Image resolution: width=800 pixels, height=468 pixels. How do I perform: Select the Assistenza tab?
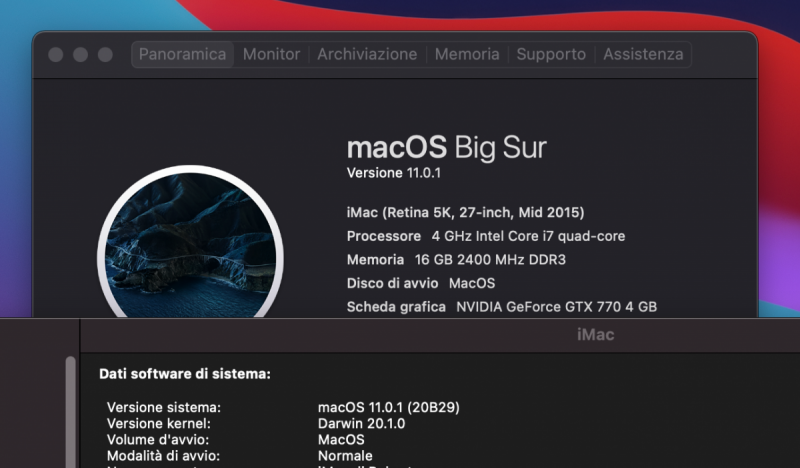click(x=643, y=54)
